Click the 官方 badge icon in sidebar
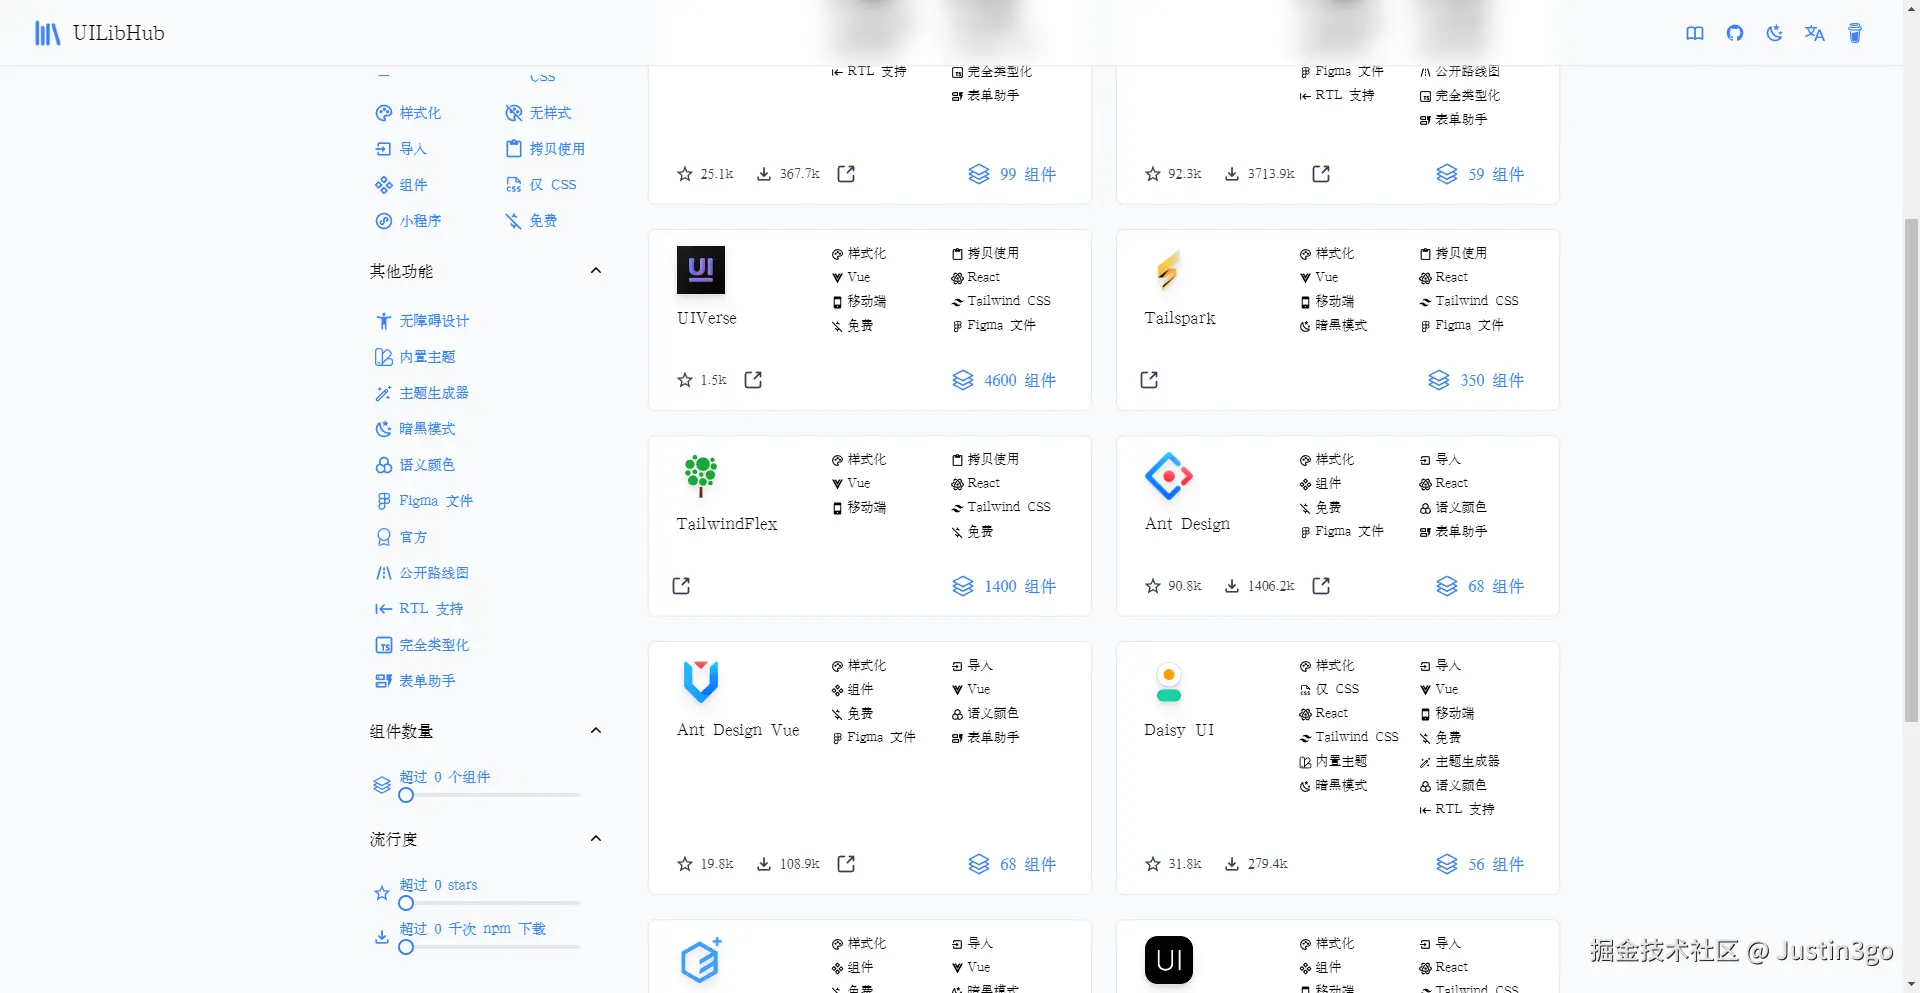This screenshot has width=1920, height=993. 383,537
